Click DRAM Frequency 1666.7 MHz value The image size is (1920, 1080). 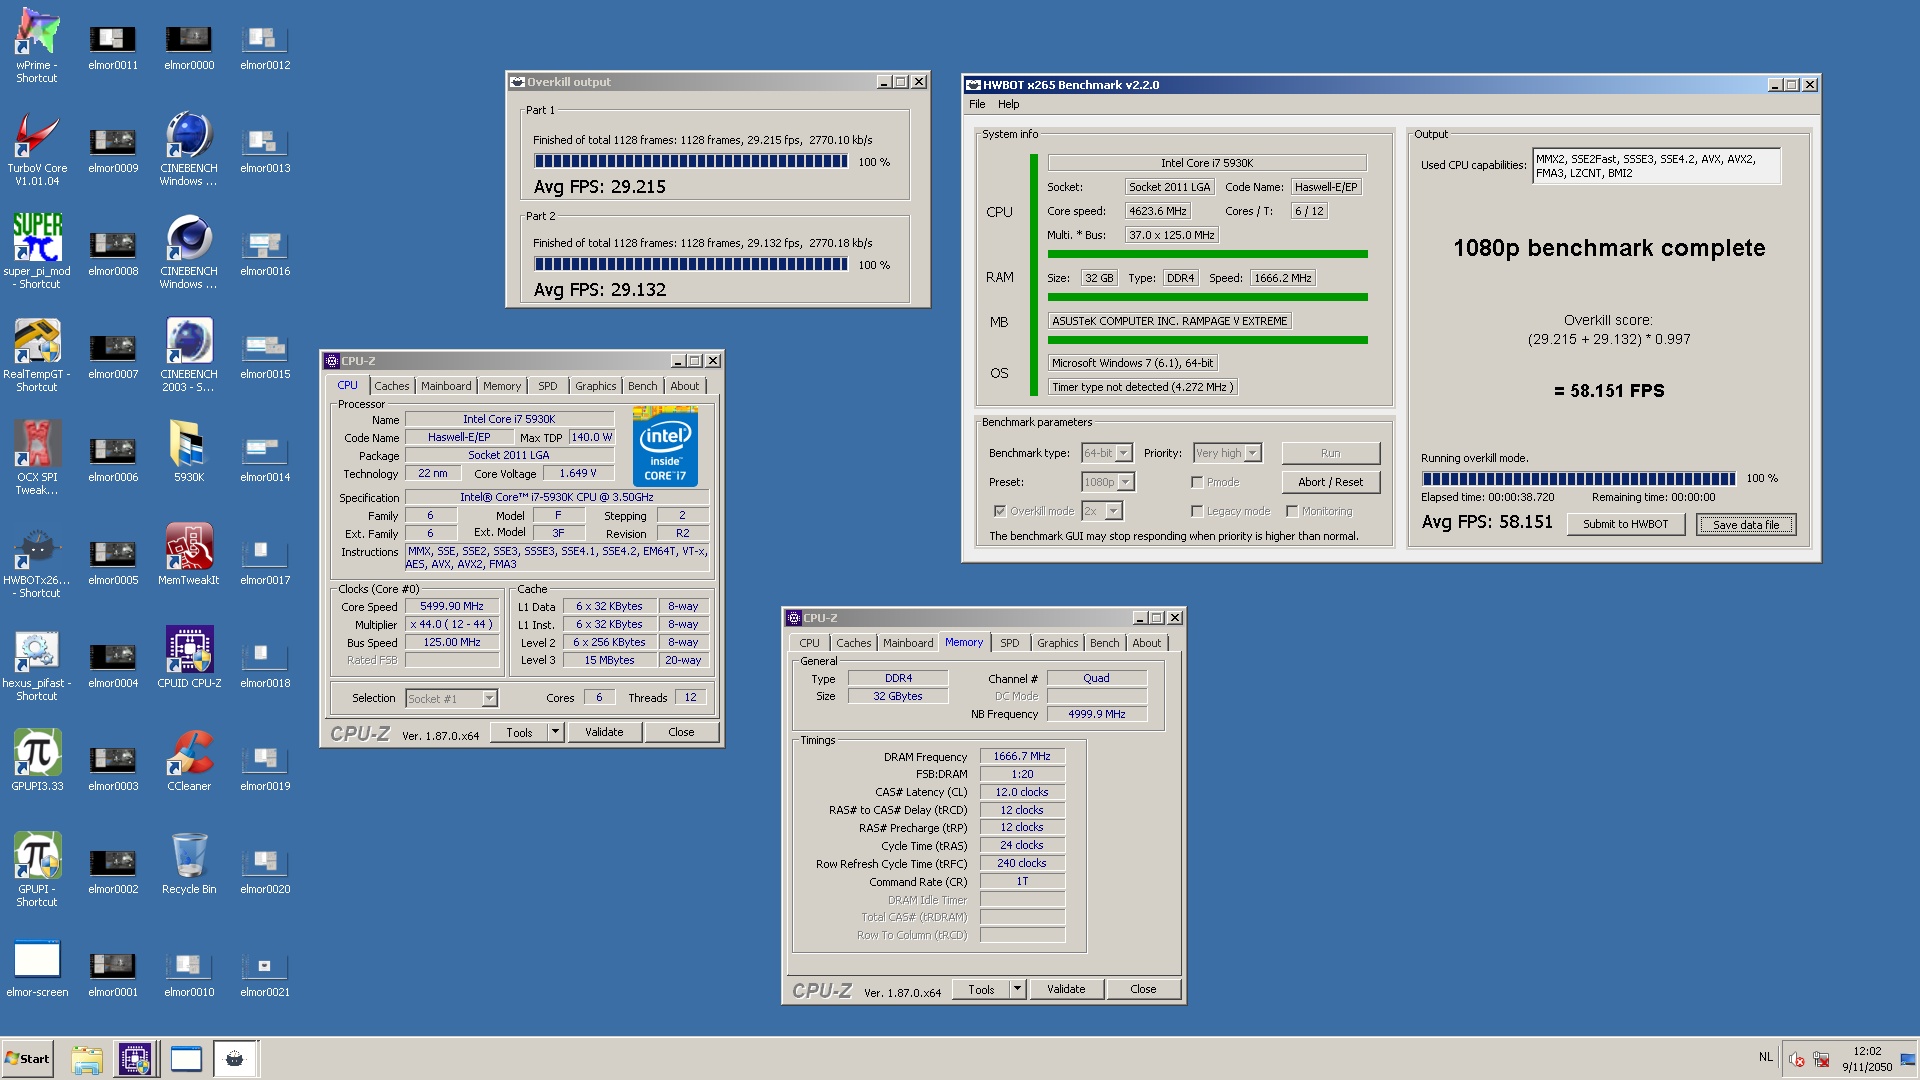tap(1022, 756)
